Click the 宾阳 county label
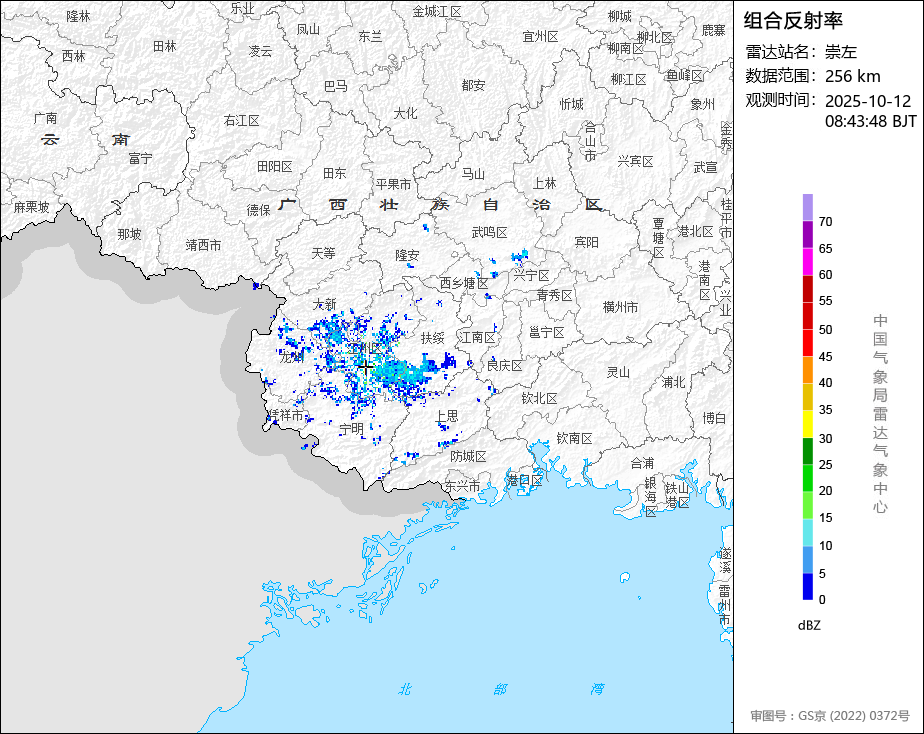Screen dimensions: 924x734 click(x=586, y=242)
